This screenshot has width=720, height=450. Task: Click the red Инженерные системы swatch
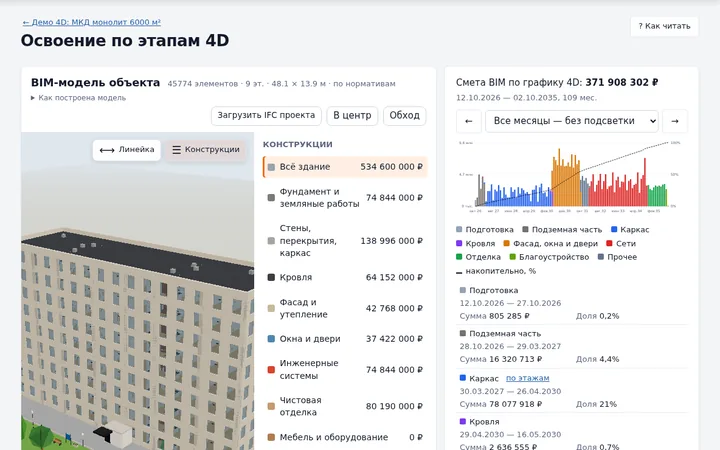pyautogui.click(x=271, y=370)
